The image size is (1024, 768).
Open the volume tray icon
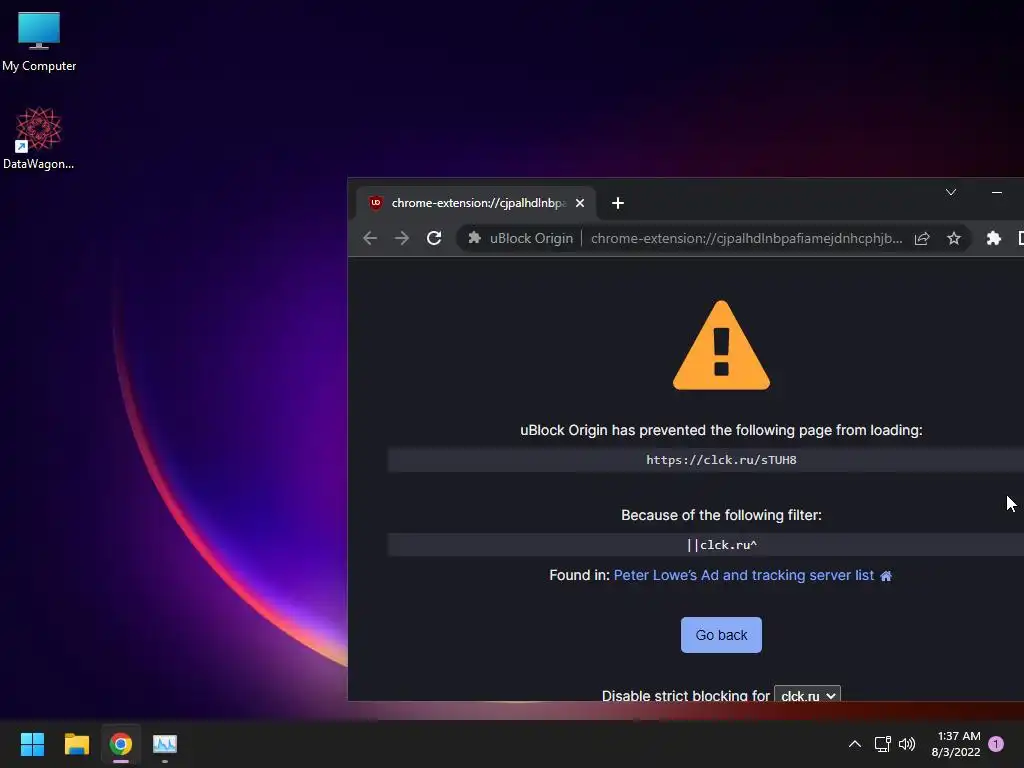click(906, 744)
